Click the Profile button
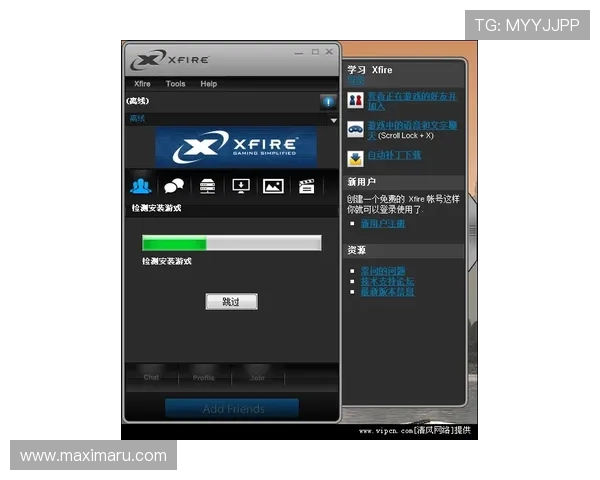 (x=204, y=378)
